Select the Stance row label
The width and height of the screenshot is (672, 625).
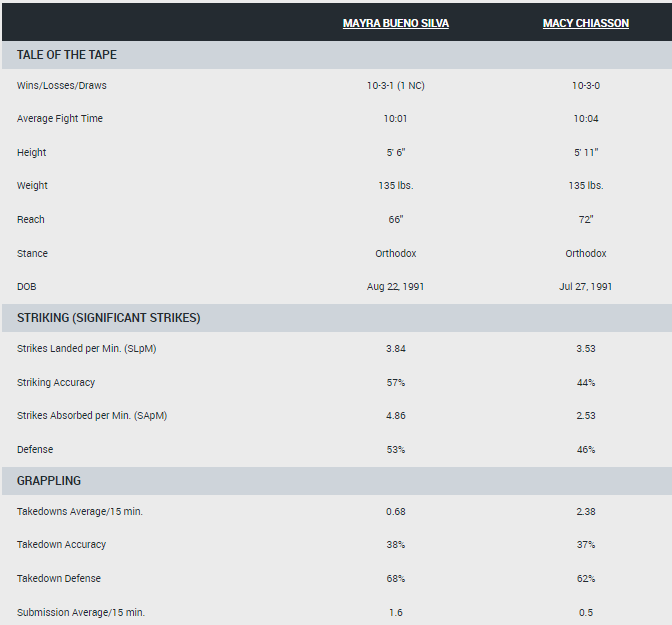[x=32, y=254]
